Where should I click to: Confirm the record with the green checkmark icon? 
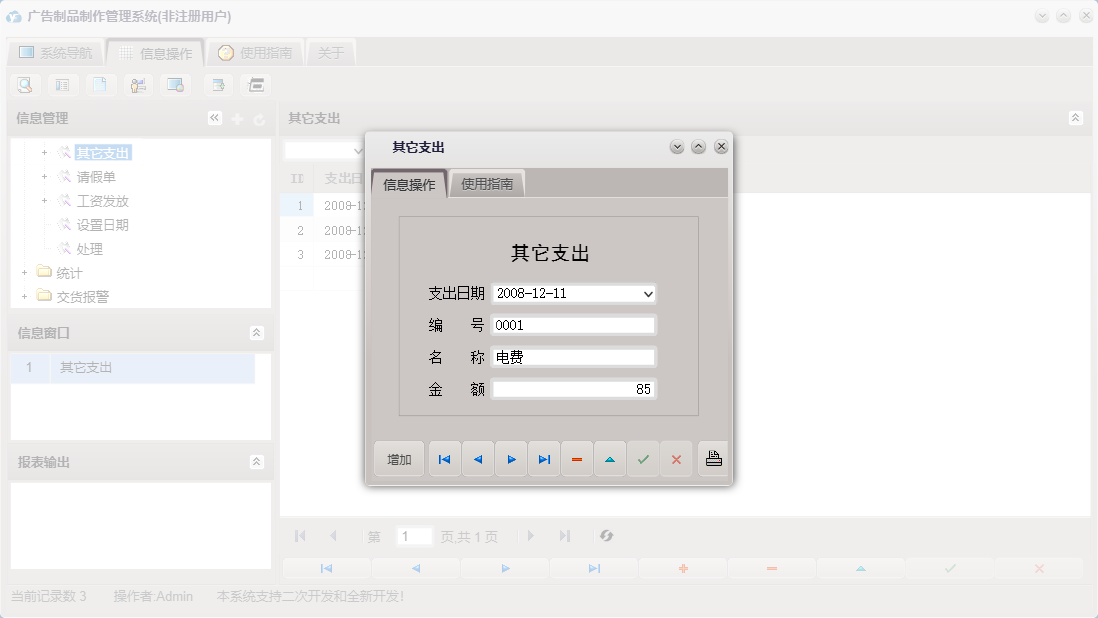pos(644,459)
